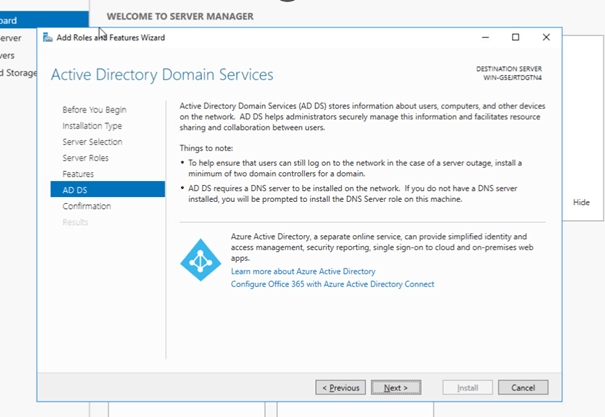Close the Add Roles and Features Wizard

pyautogui.click(x=546, y=38)
